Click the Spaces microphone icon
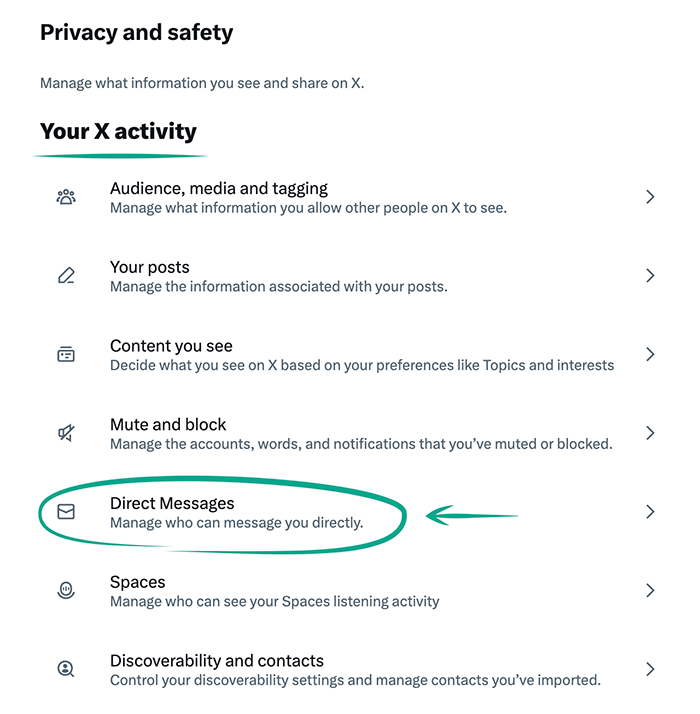Screen dimensions: 700x714 [66, 591]
